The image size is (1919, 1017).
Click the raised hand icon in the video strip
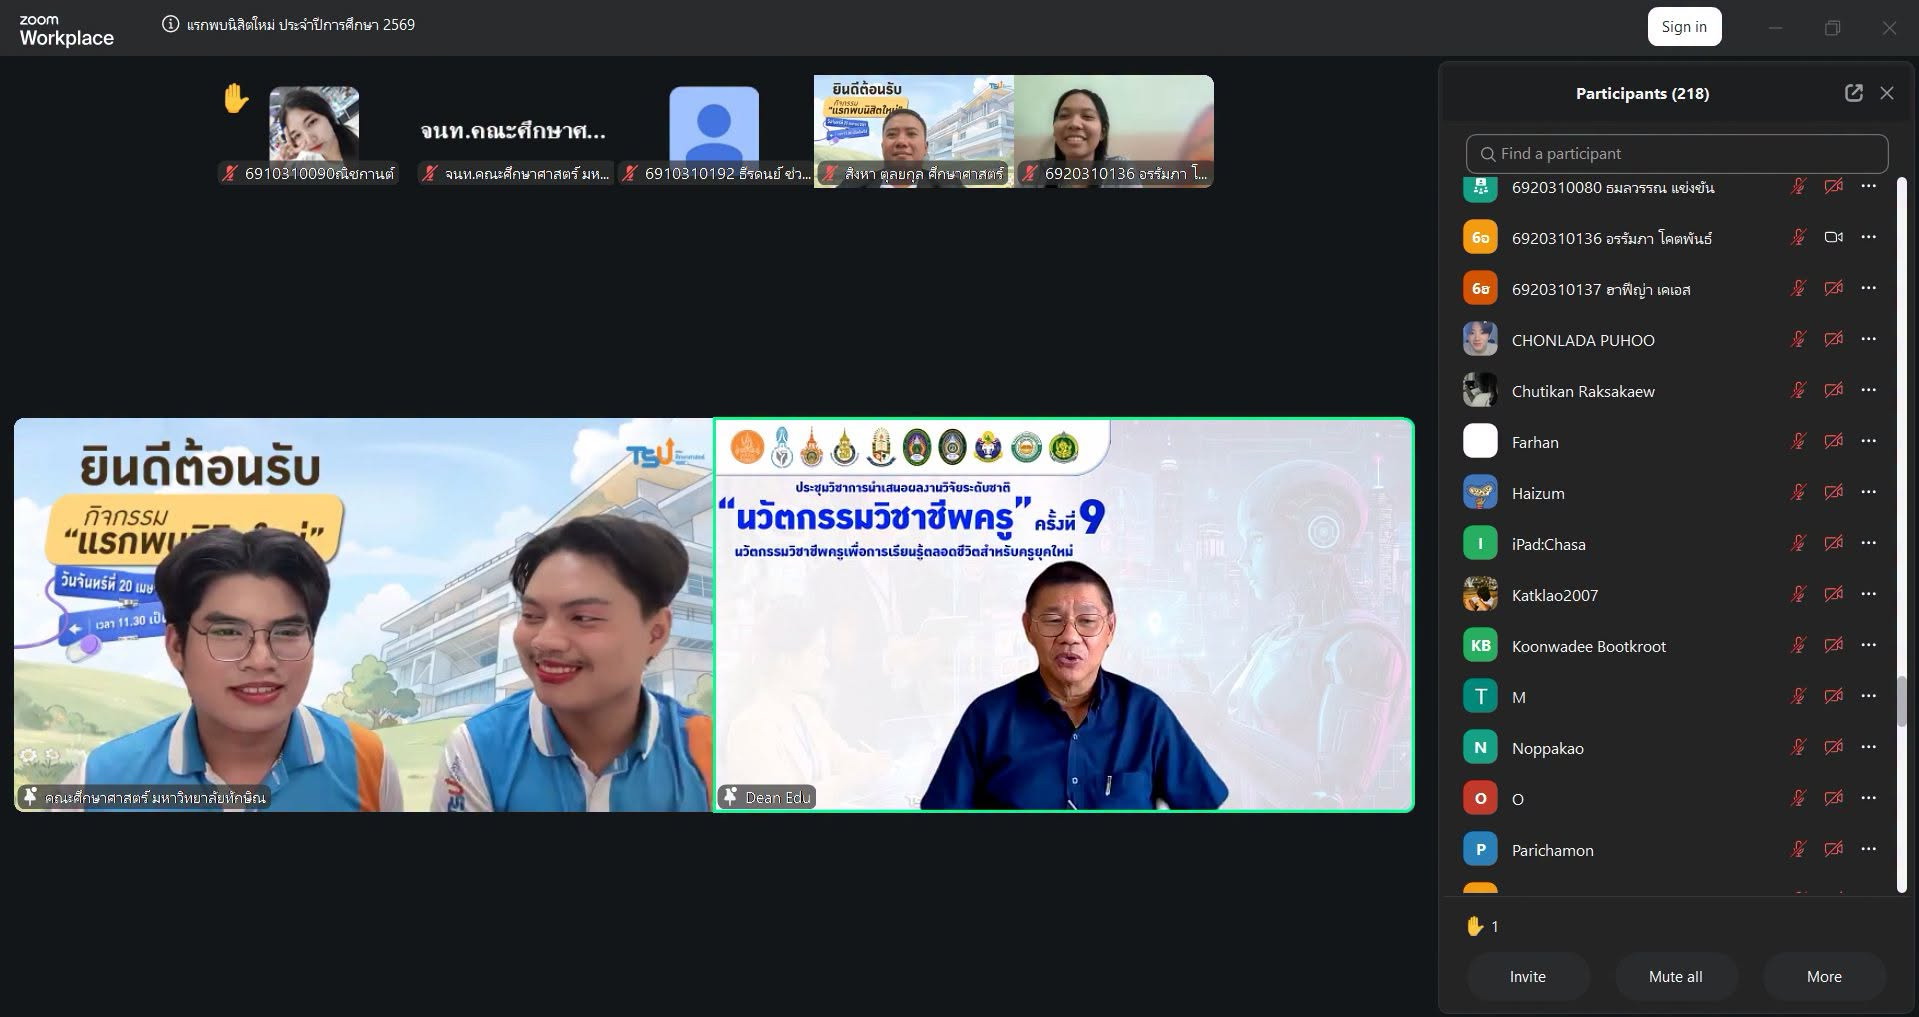236,99
